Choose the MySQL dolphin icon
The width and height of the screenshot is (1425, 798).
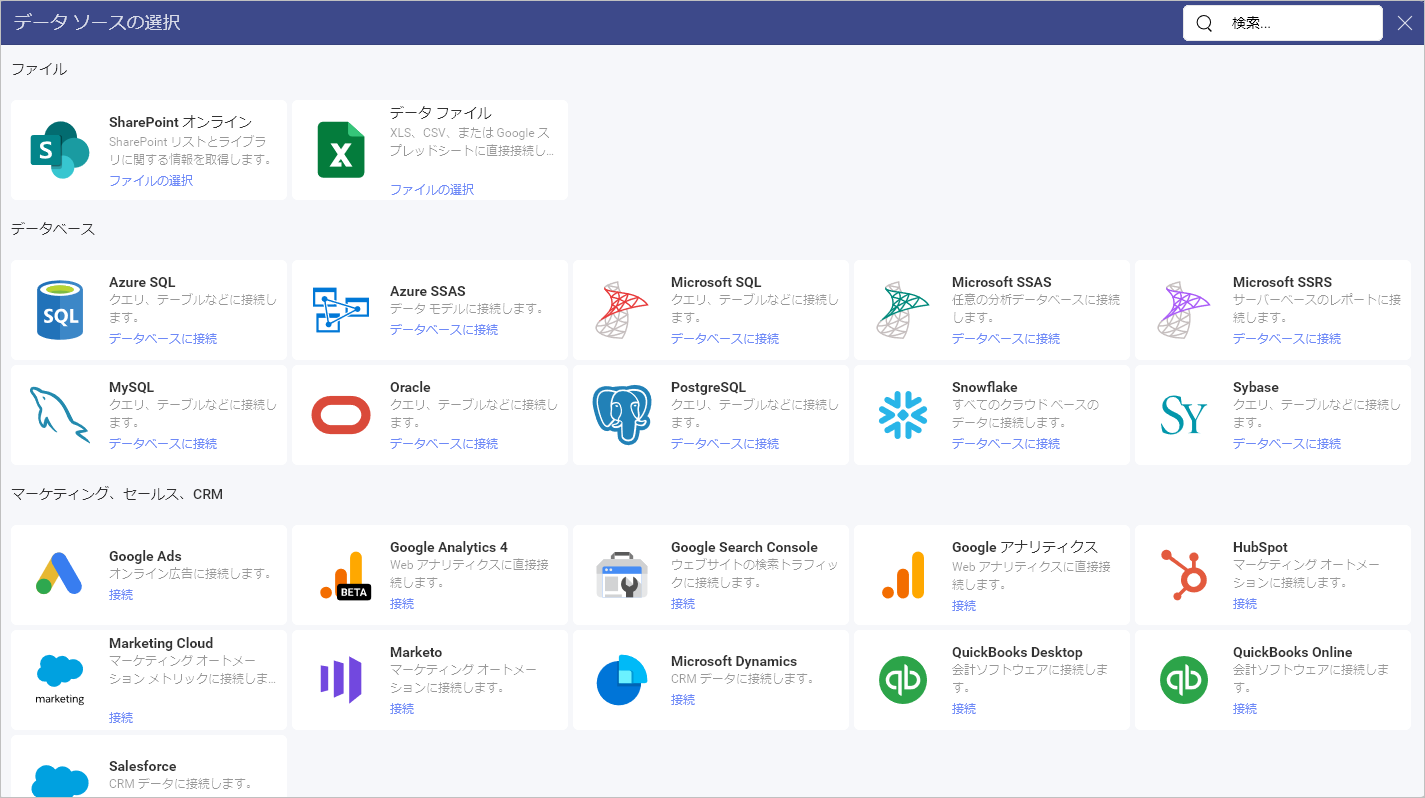(x=60, y=415)
